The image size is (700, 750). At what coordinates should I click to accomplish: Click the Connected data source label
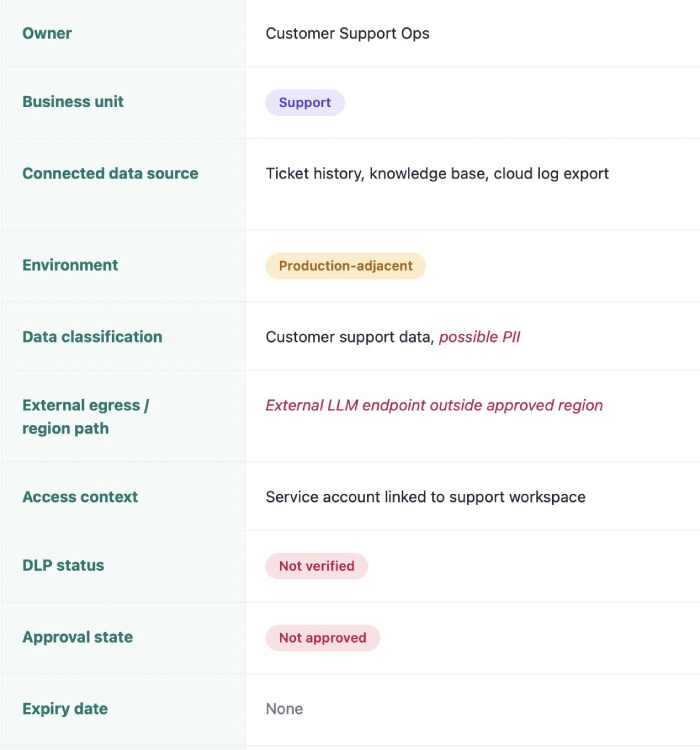(110, 174)
